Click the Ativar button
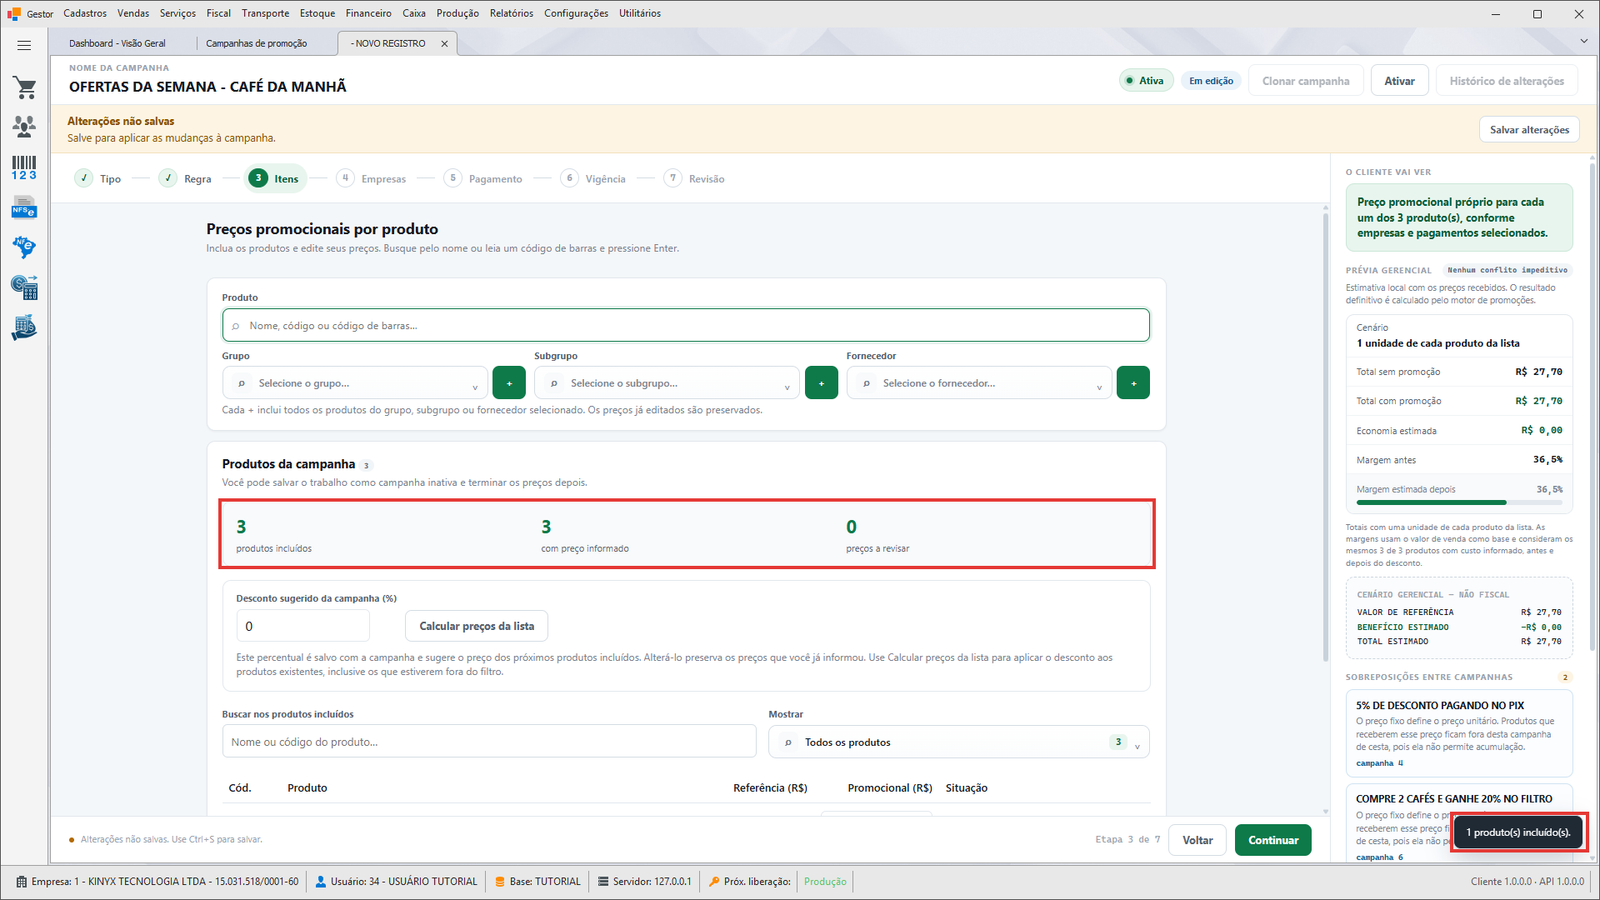Image resolution: width=1600 pixels, height=900 pixels. 1399,81
